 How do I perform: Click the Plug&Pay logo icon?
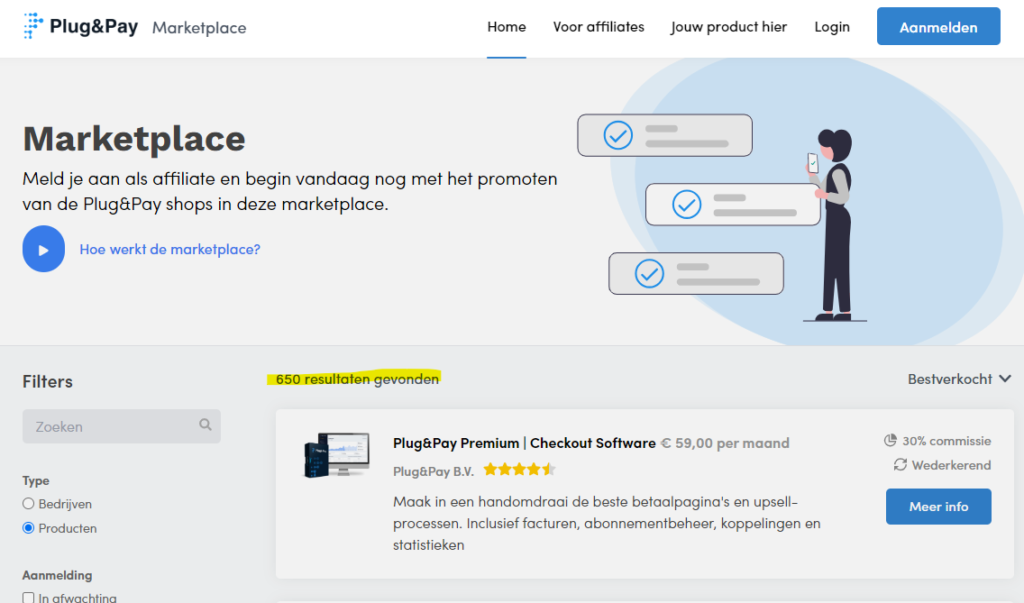pos(33,26)
